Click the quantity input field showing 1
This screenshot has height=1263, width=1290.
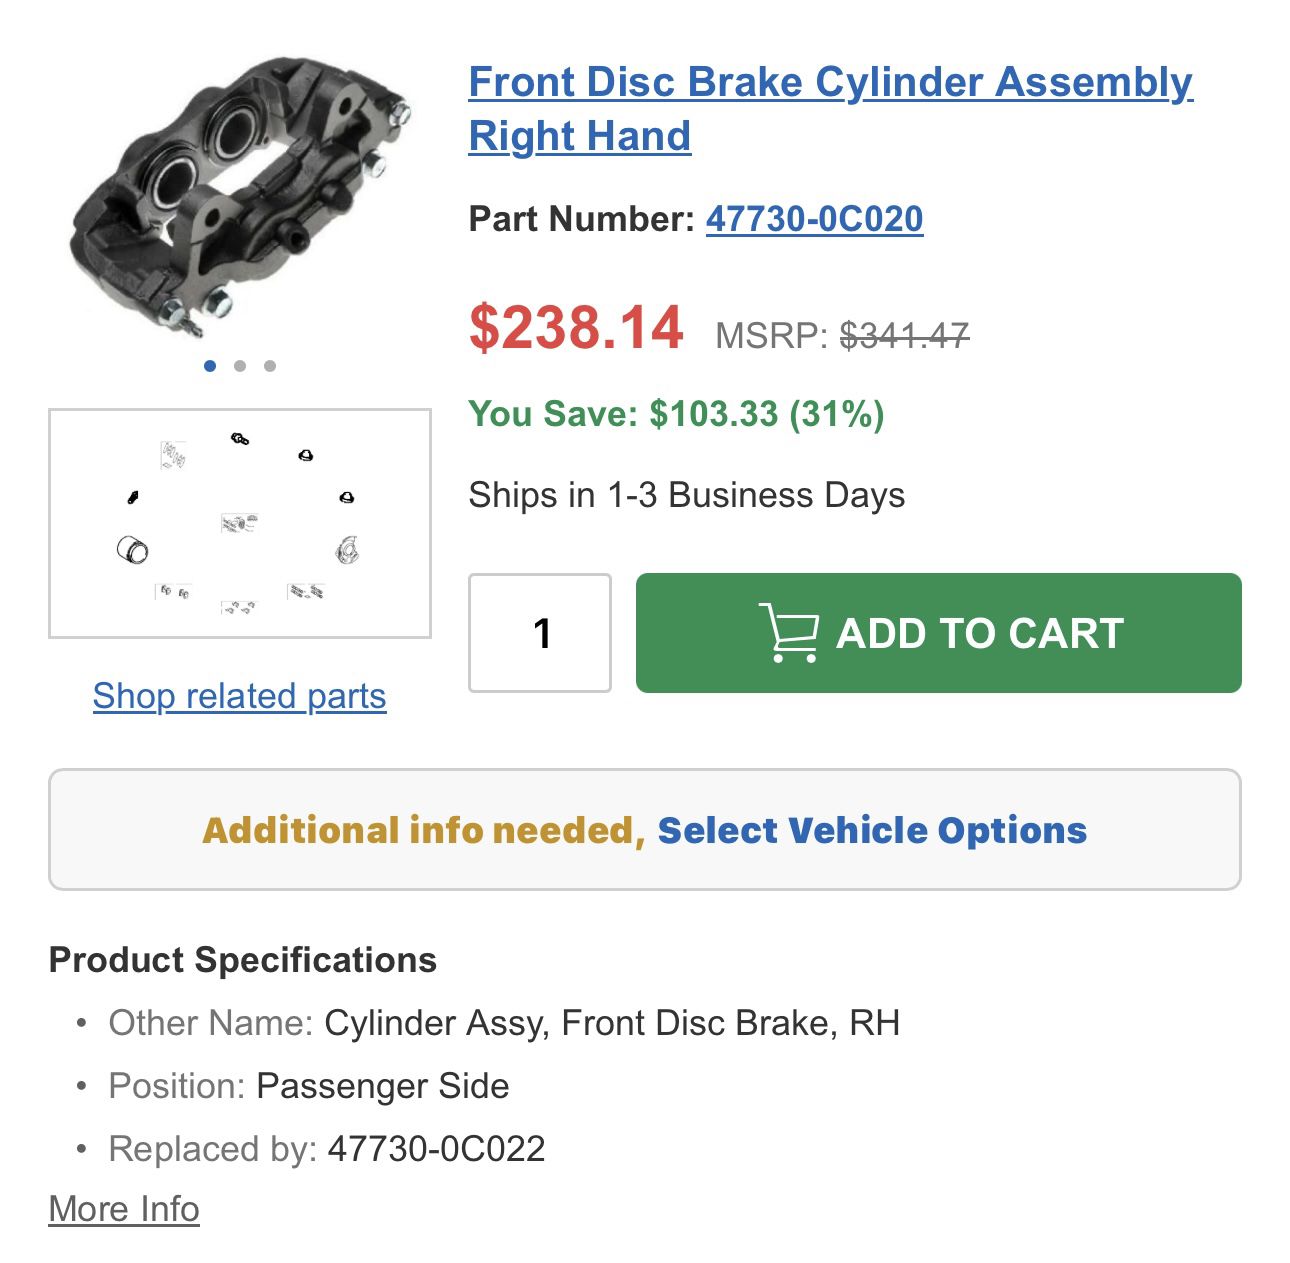[x=540, y=632]
